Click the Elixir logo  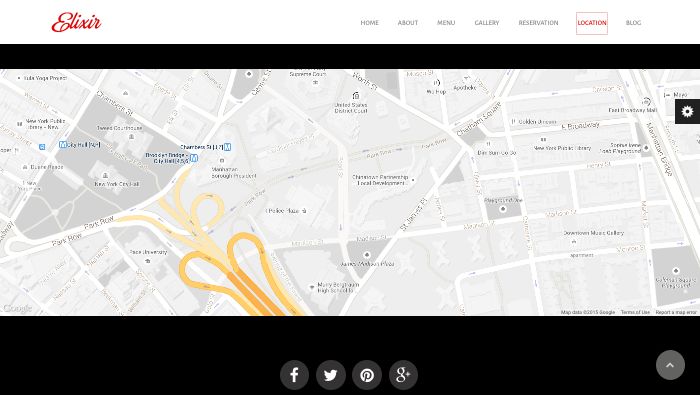pyautogui.click(x=76, y=22)
